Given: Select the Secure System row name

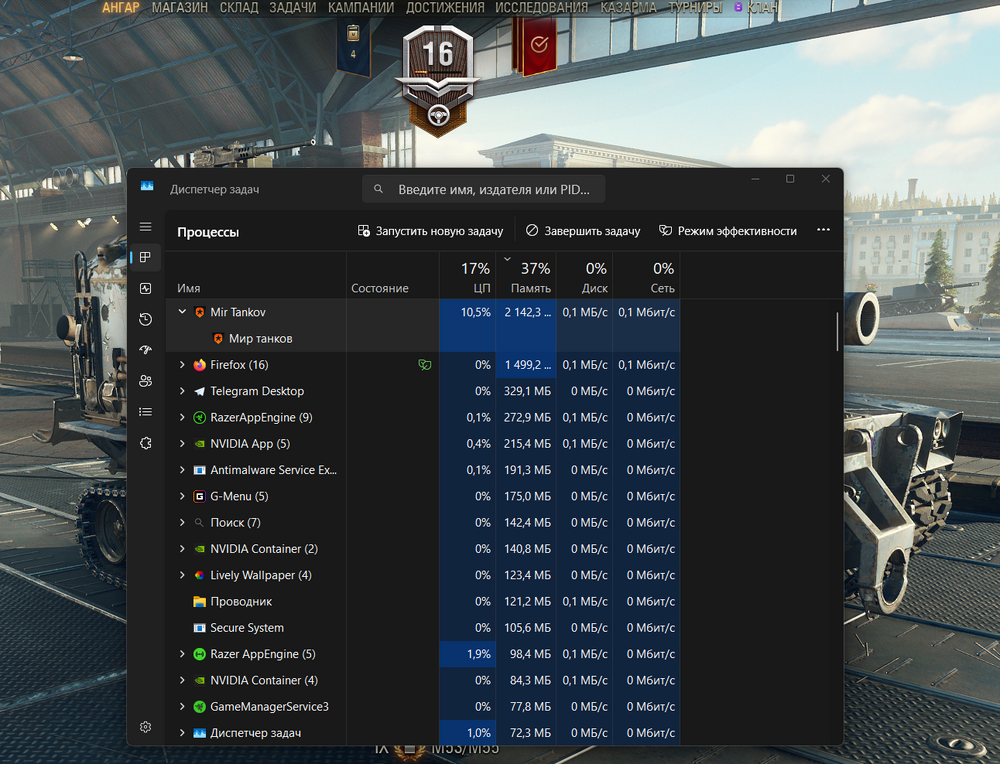Looking at the screenshot, I should [x=247, y=628].
